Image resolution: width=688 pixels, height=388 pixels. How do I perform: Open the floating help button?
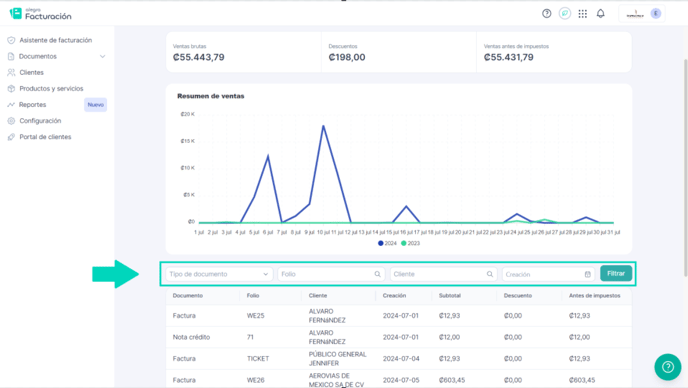pyautogui.click(x=668, y=367)
